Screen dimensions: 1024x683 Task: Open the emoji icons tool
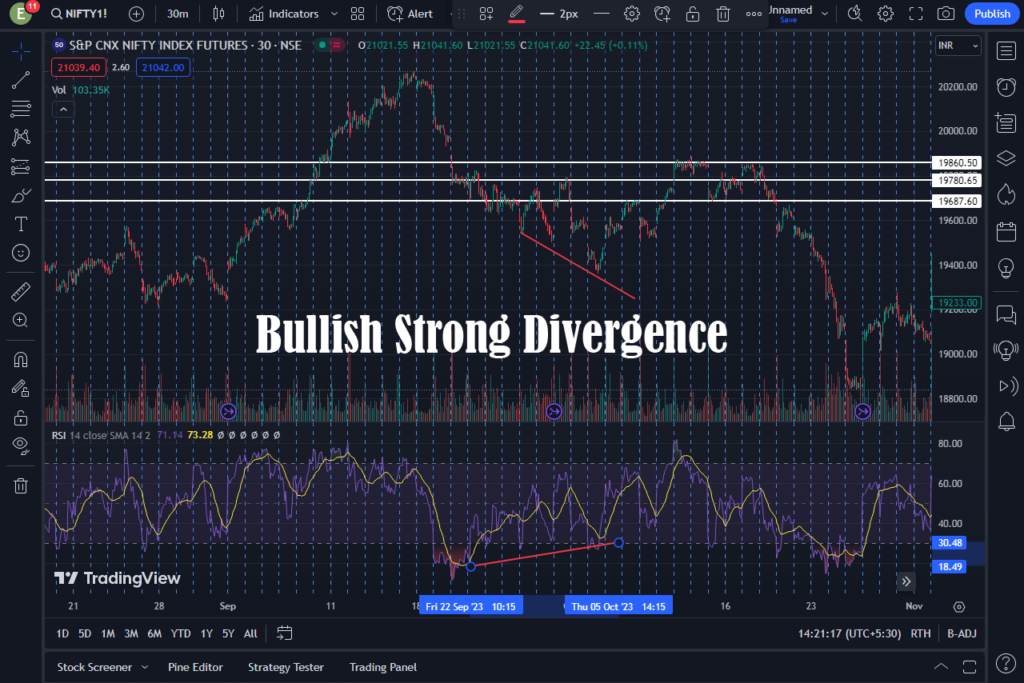(x=21, y=253)
